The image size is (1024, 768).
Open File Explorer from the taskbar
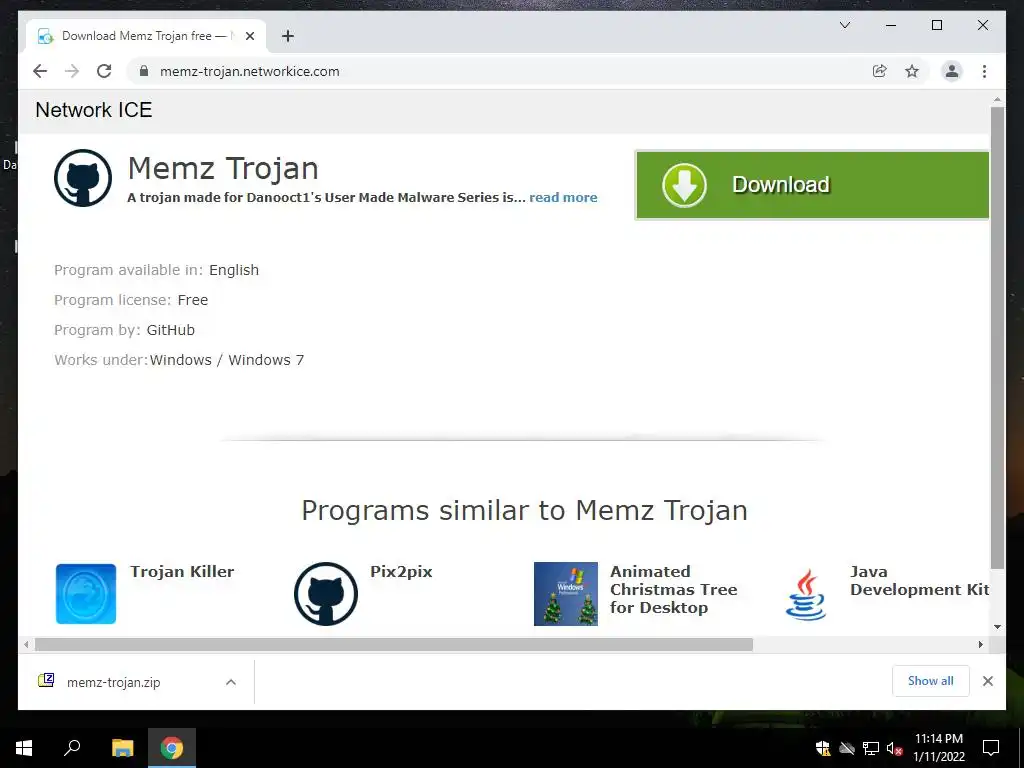122,748
